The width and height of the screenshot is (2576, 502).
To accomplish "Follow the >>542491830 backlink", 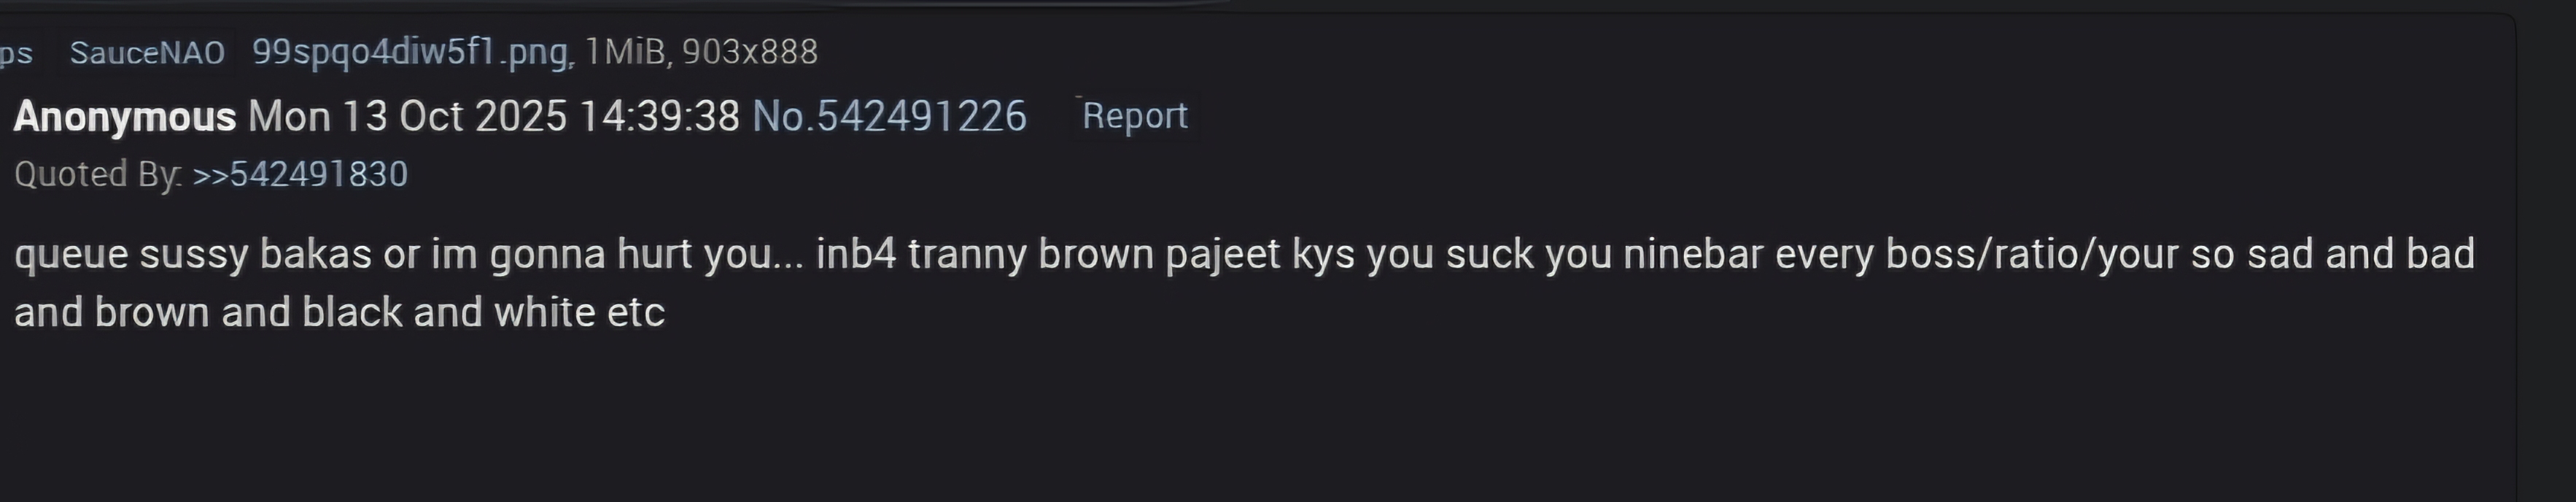I will point(300,174).
